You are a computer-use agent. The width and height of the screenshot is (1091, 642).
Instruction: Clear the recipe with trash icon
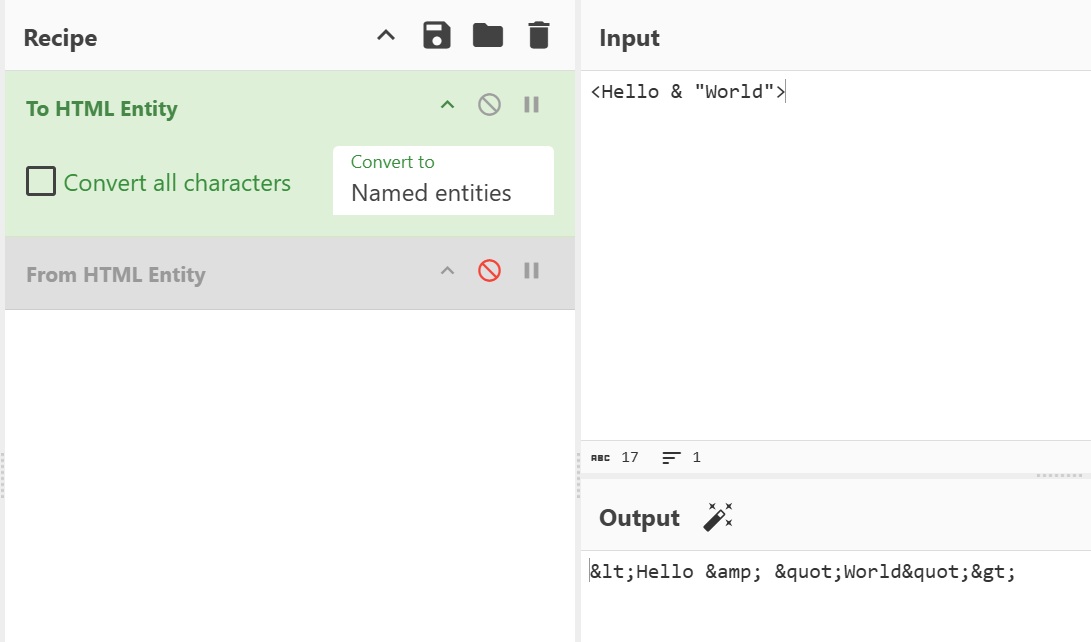(x=539, y=35)
